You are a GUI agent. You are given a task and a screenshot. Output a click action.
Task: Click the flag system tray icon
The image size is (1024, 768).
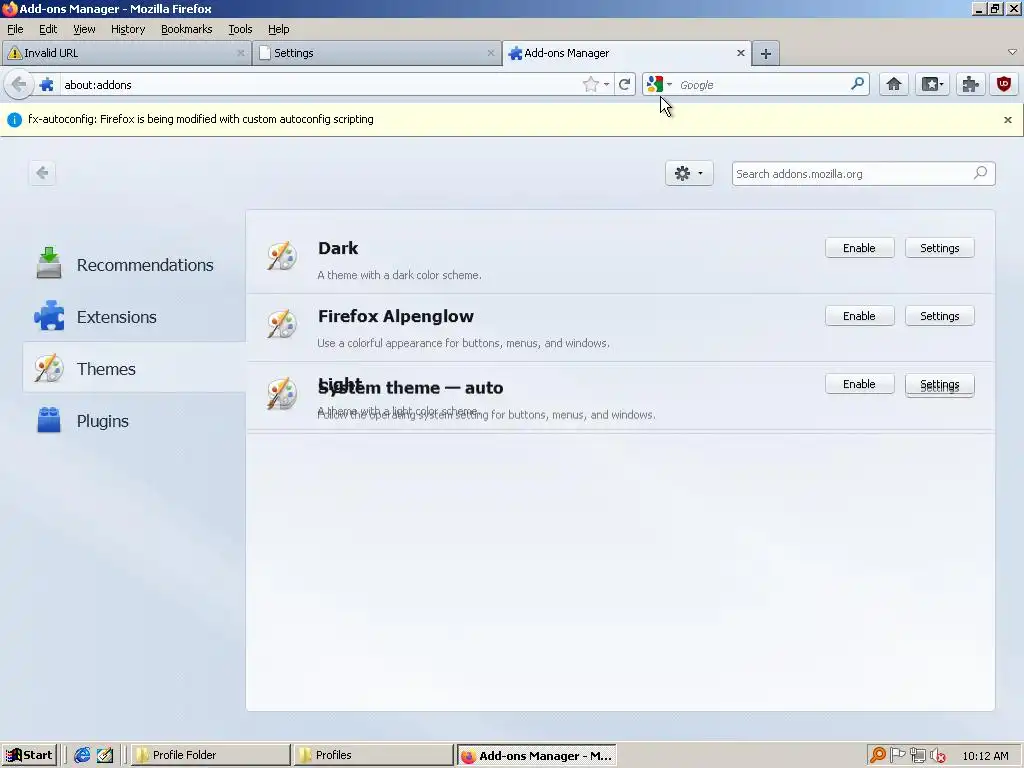coord(898,756)
